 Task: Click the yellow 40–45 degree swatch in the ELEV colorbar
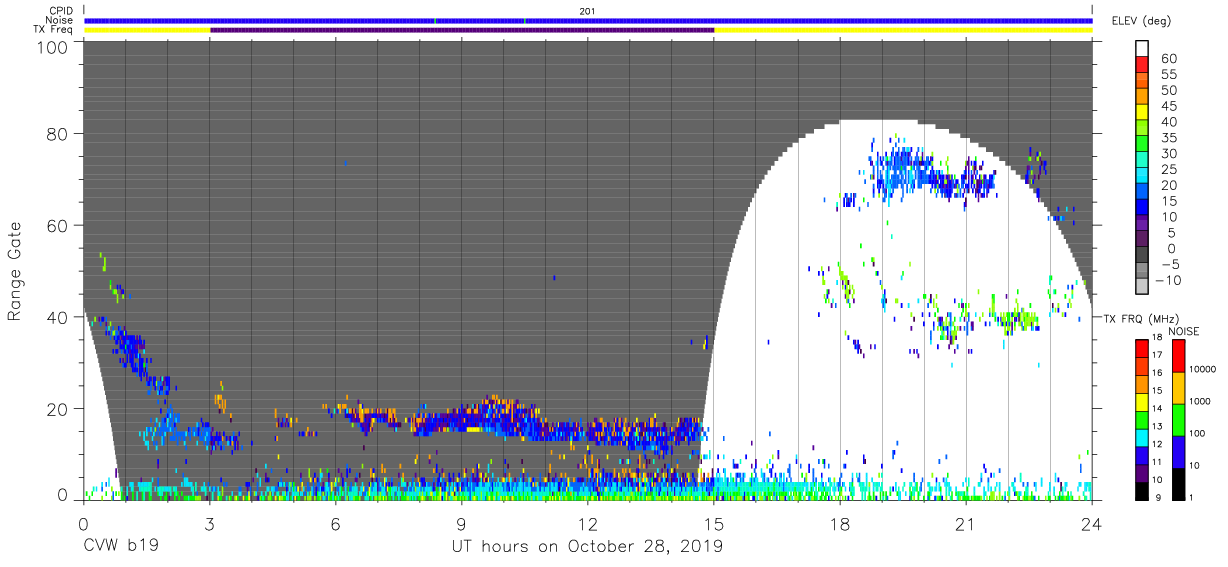pos(1143,114)
